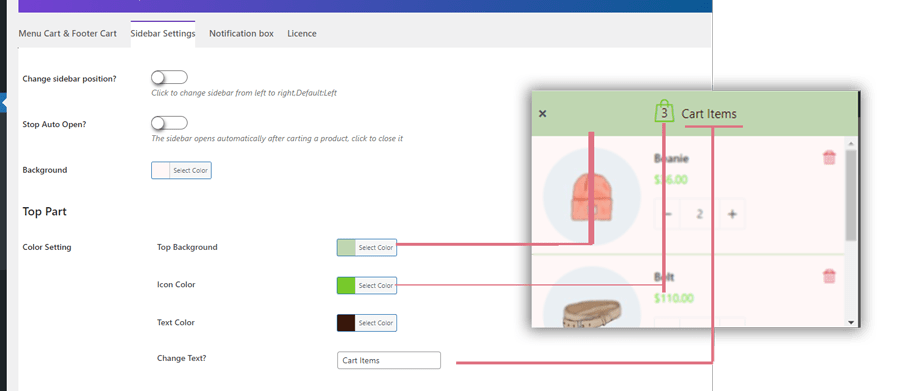This screenshot has width=900, height=391.
Task: Open the Menu Cart & Footer Cart tab
Action: pos(67,33)
